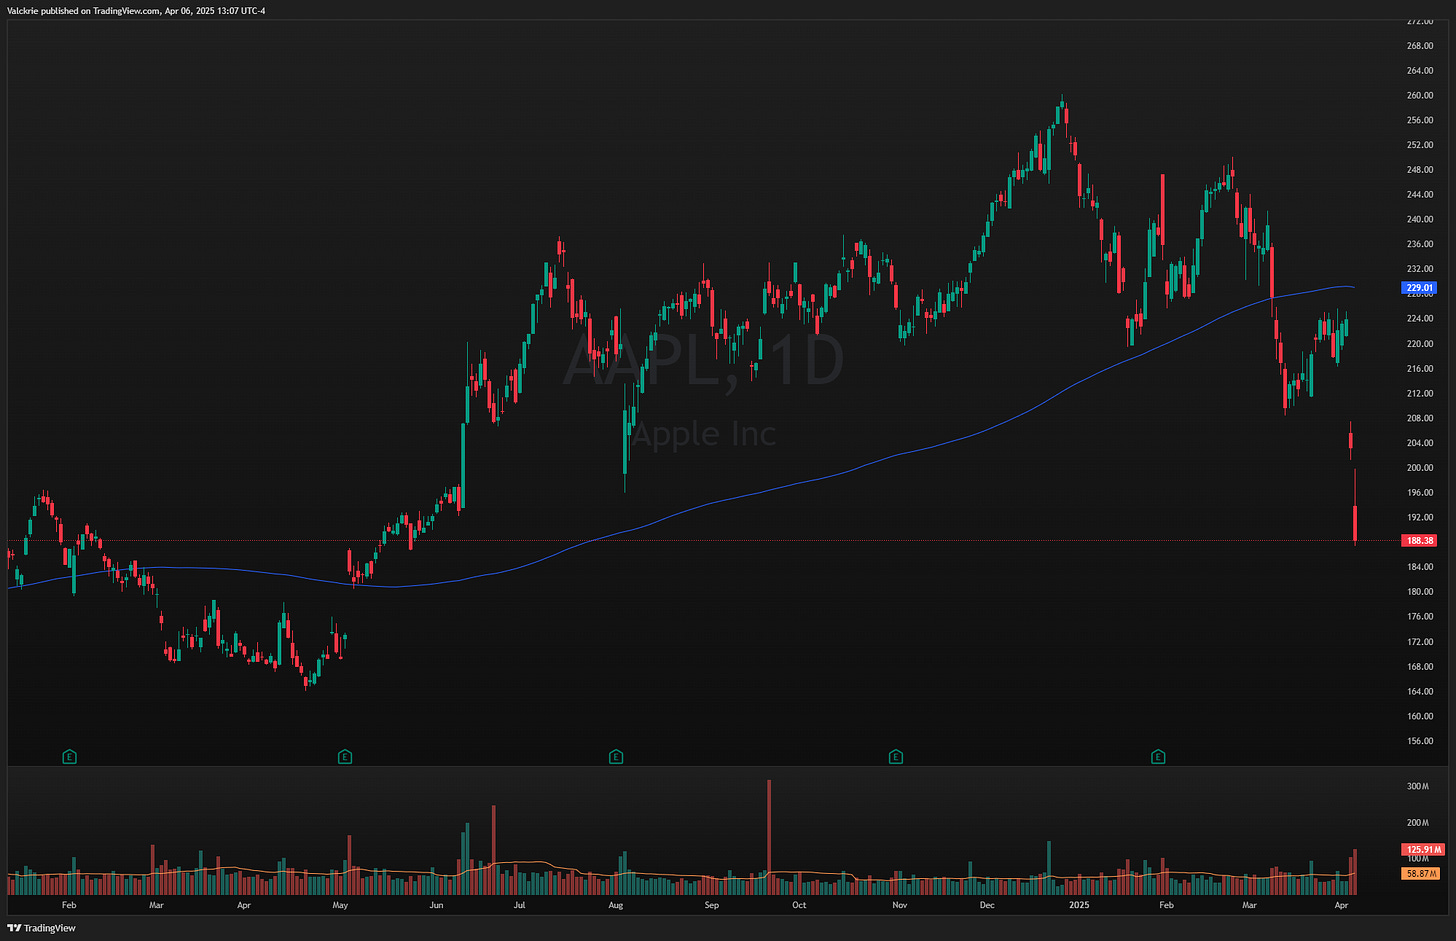Viewport: 1456px width, 941px height.
Task: Open the earnings E marker above Aug
Action: pyautogui.click(x=616, y=757)
